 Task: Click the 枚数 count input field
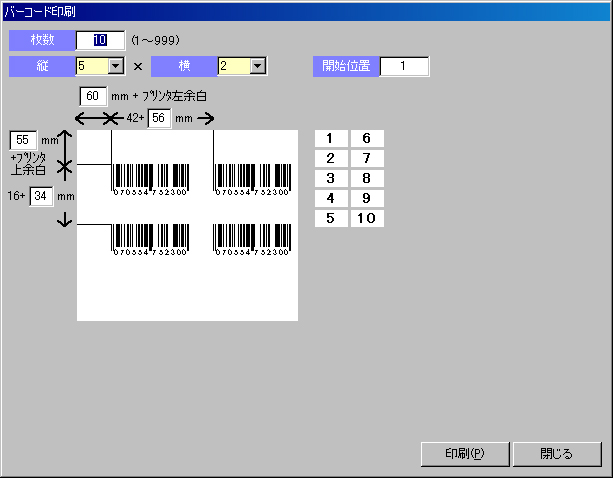(100, 40)
